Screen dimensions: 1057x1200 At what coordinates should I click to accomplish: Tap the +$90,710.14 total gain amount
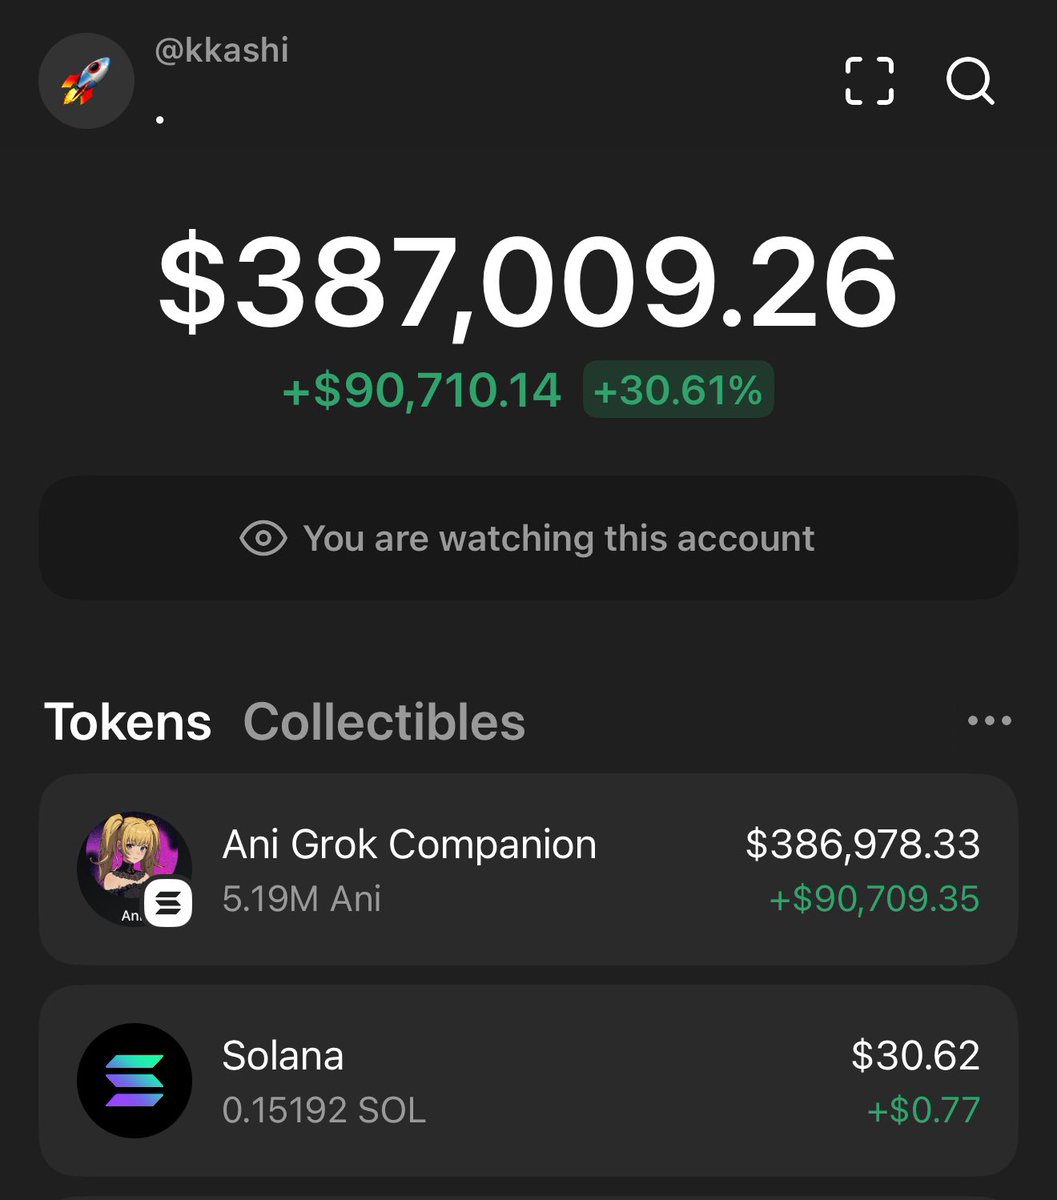point(422,390)
